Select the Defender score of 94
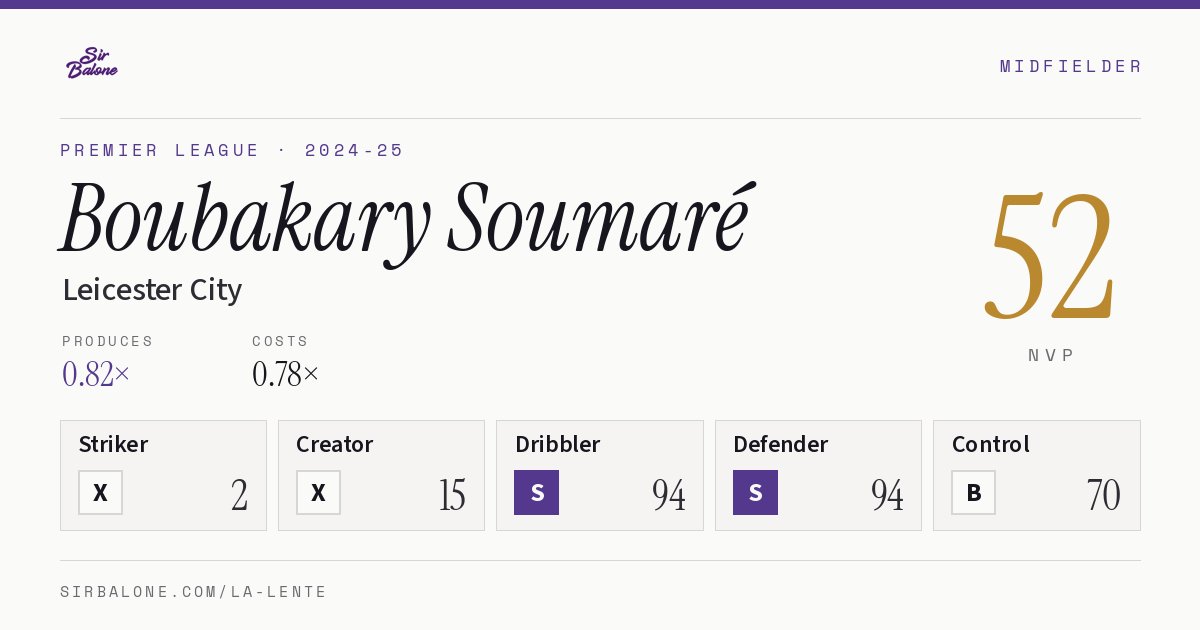The image size is (1200, 630). click(887, 494)
